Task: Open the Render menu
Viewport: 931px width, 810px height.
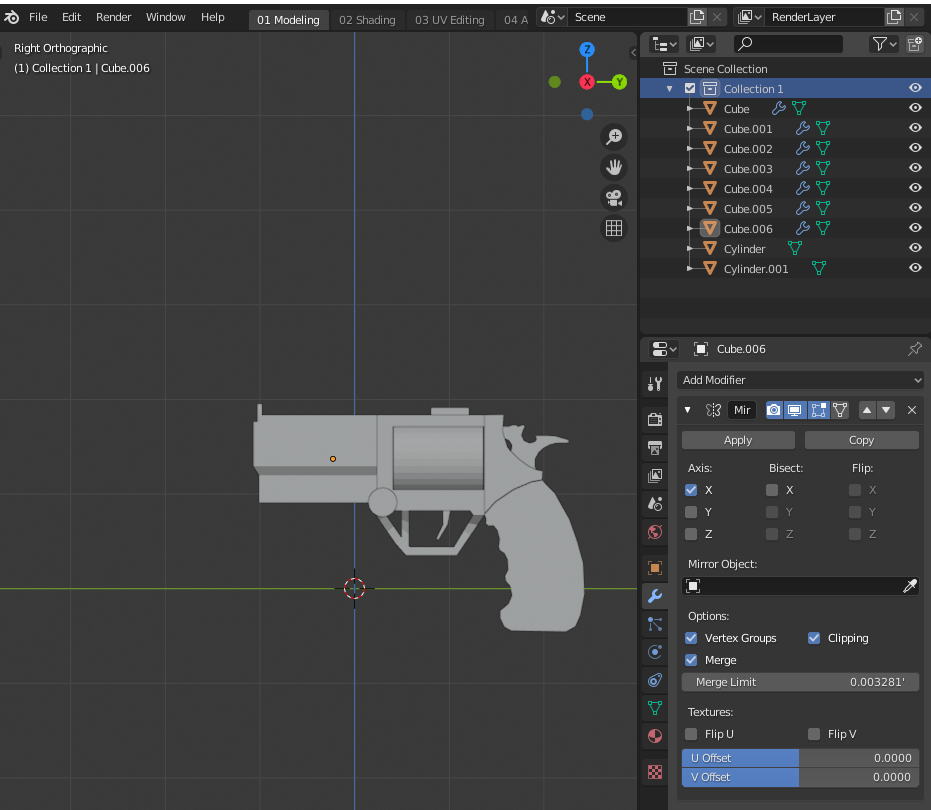Action: (113, 17)
